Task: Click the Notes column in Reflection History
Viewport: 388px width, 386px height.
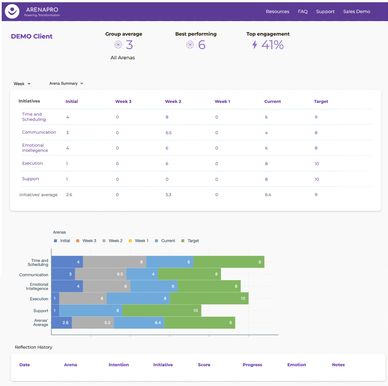Action: coord(338,365)
